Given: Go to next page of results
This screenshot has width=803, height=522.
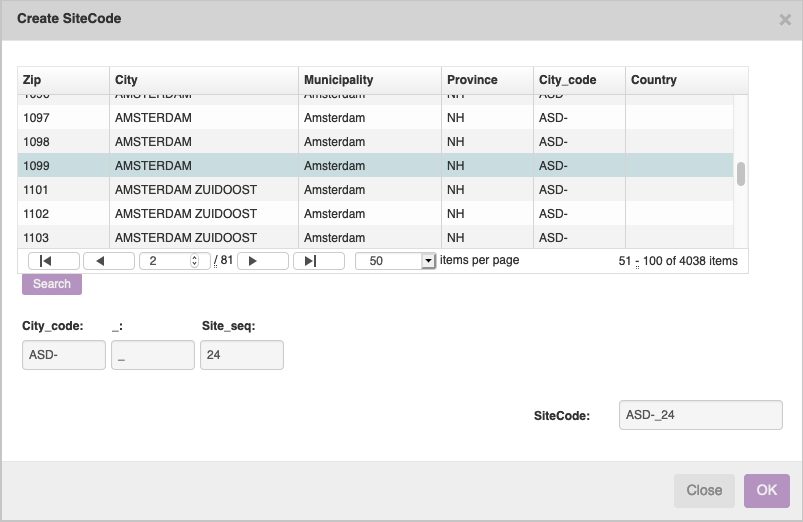Looking at the screenshot, I should point(263,261).
